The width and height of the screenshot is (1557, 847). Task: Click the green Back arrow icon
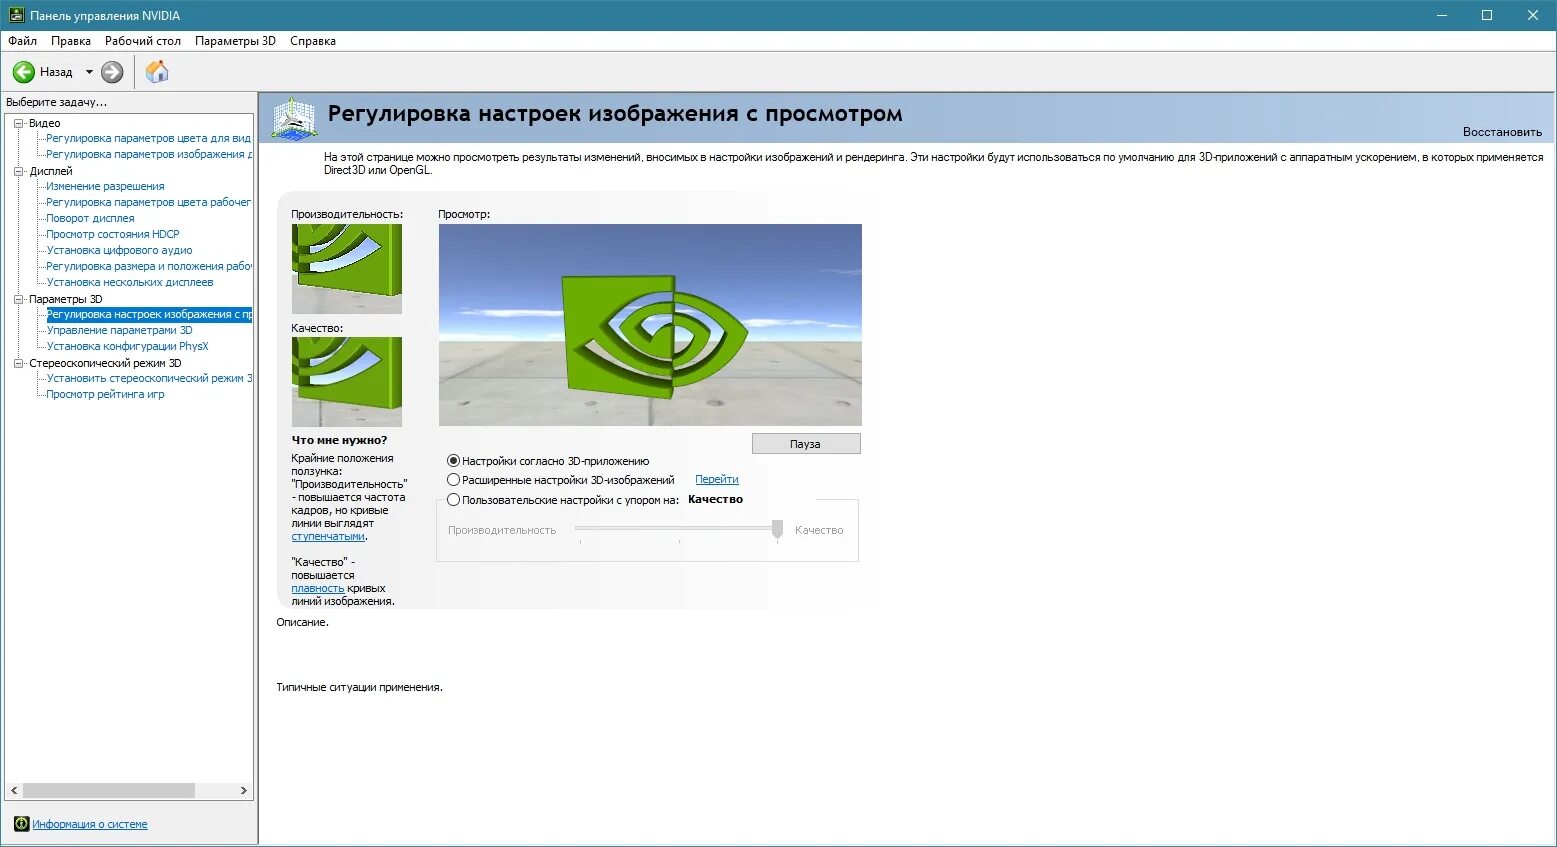pyautogui.click(x=23, y=72)
